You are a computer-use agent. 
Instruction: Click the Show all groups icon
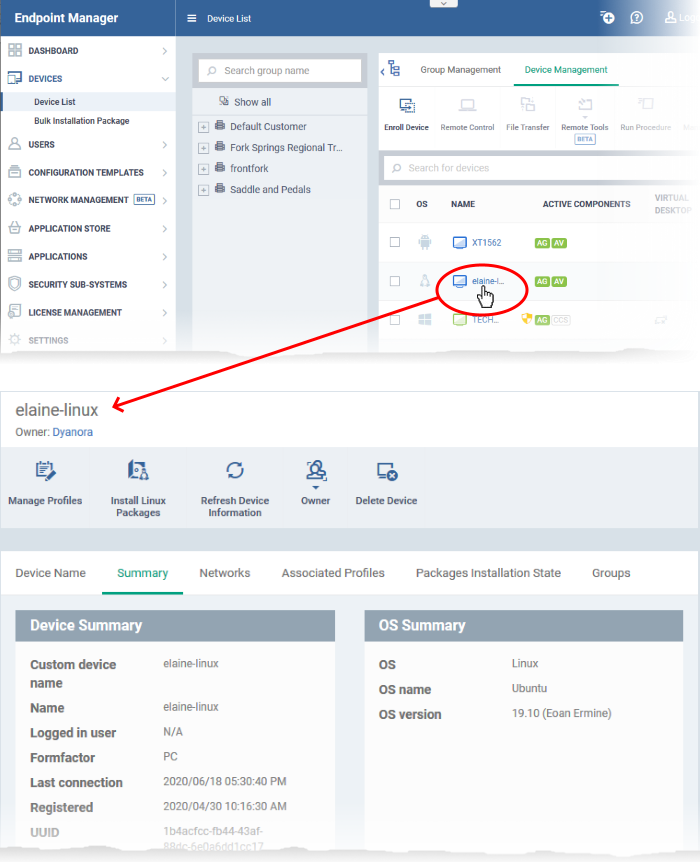(224, 101)
